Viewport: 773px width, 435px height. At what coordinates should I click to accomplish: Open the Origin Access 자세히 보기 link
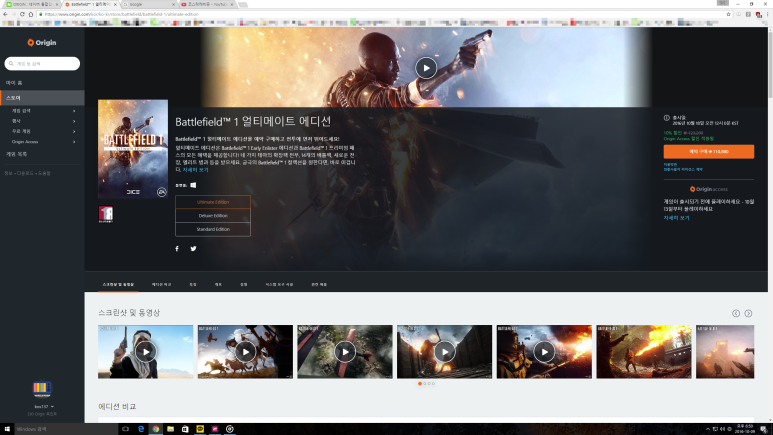pyautogui.click(x=676, y=218)
